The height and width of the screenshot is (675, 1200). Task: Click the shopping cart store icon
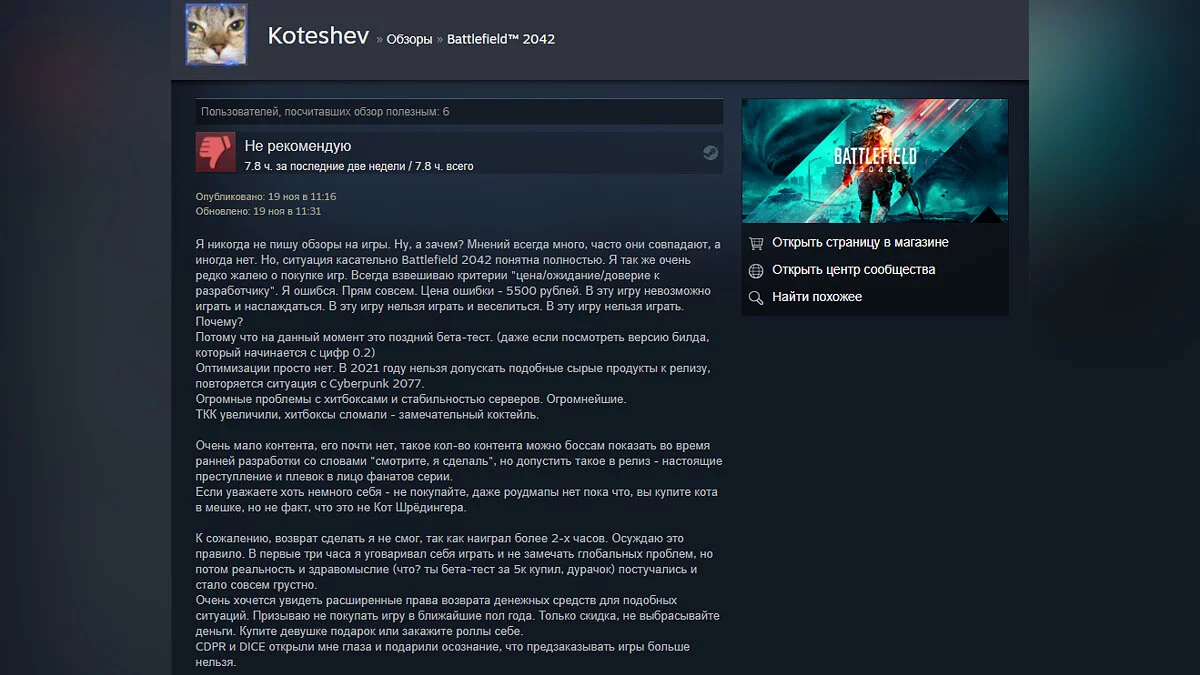(756, 242)
